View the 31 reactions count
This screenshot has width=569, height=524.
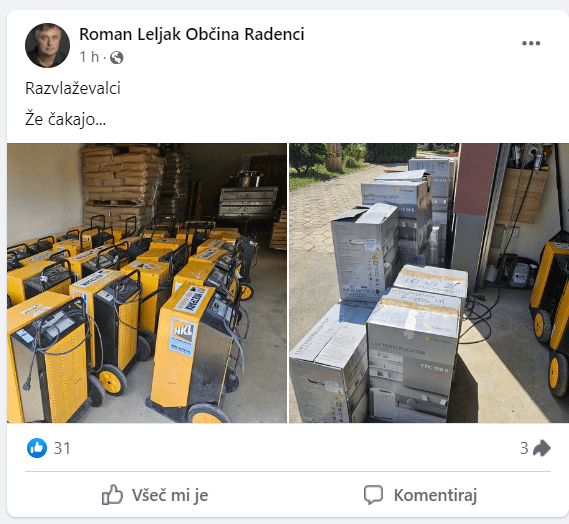tap(62, 448)
